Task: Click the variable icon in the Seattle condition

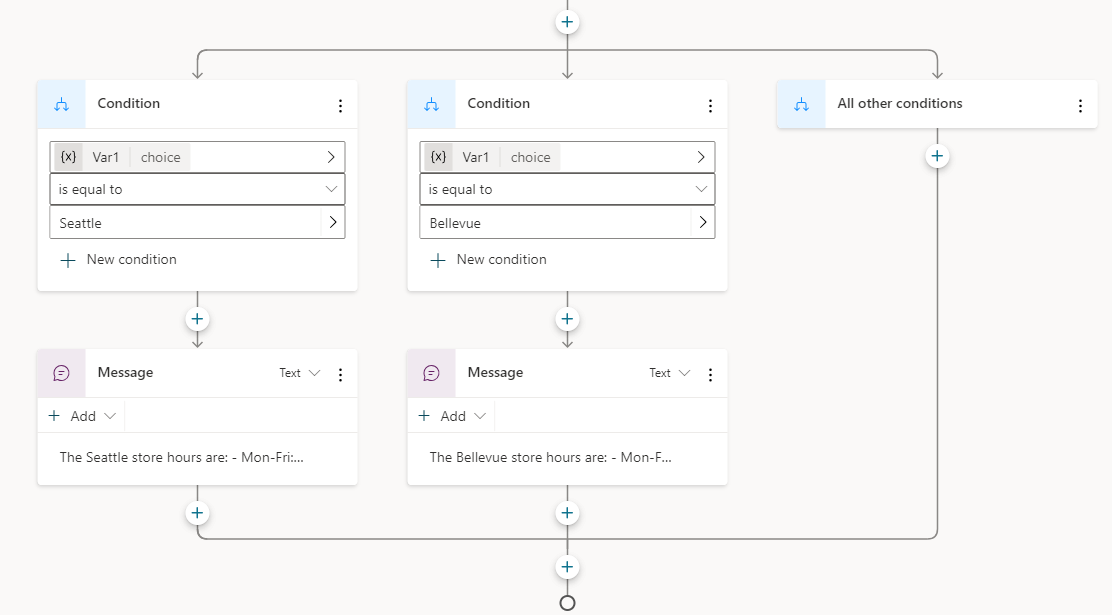Action: 68,157
